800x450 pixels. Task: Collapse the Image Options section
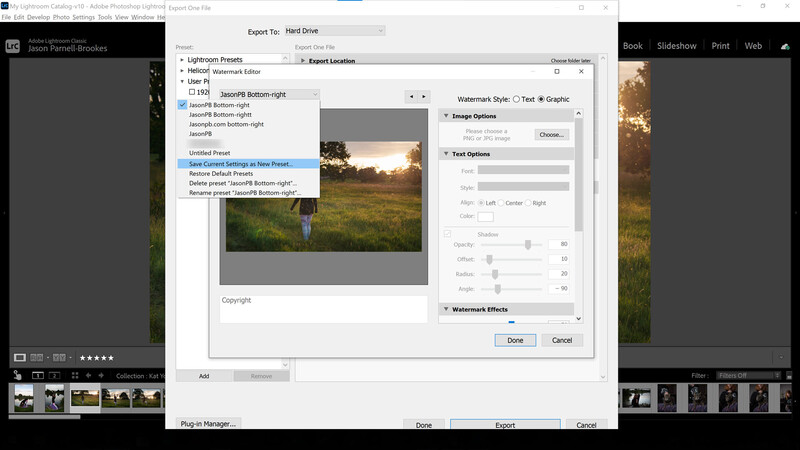coord(446,116)
